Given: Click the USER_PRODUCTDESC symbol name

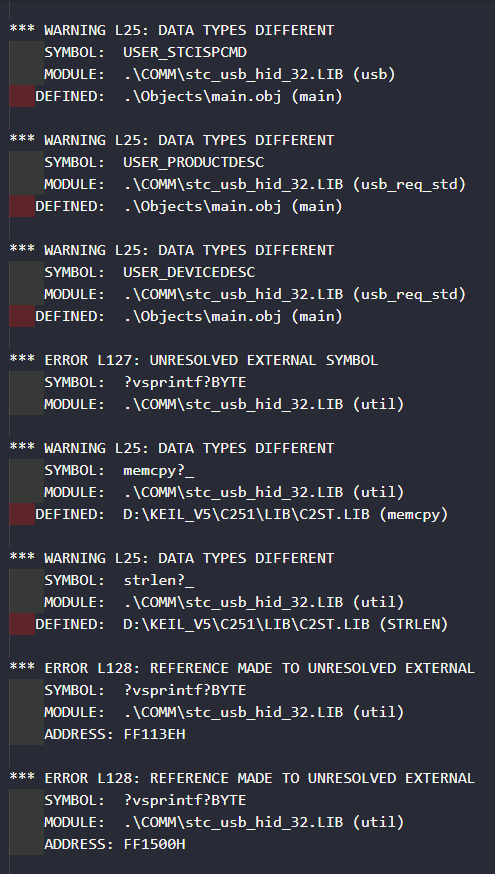Looking at the screenshot, I should (193, 162).
